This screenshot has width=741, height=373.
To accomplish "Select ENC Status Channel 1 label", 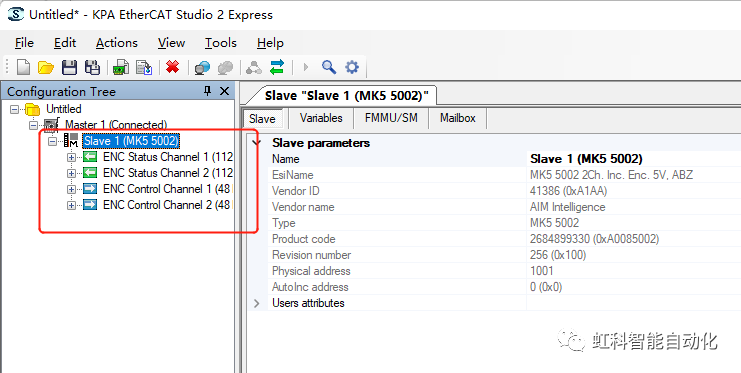I will pyautogui.click(x=168, y=157).
